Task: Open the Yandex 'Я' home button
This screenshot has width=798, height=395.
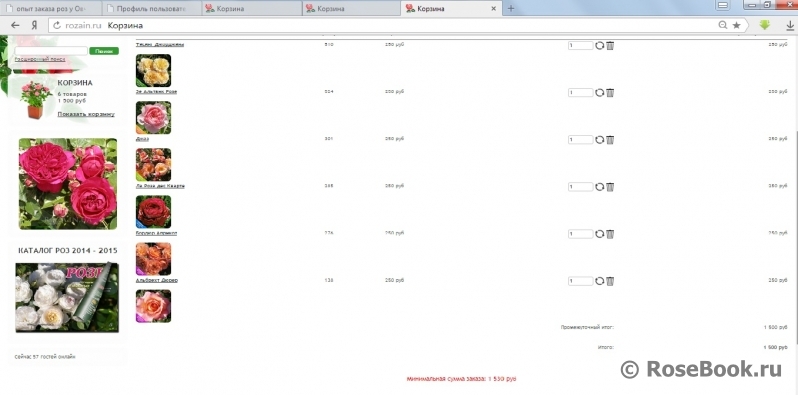Action: [34, 25]
